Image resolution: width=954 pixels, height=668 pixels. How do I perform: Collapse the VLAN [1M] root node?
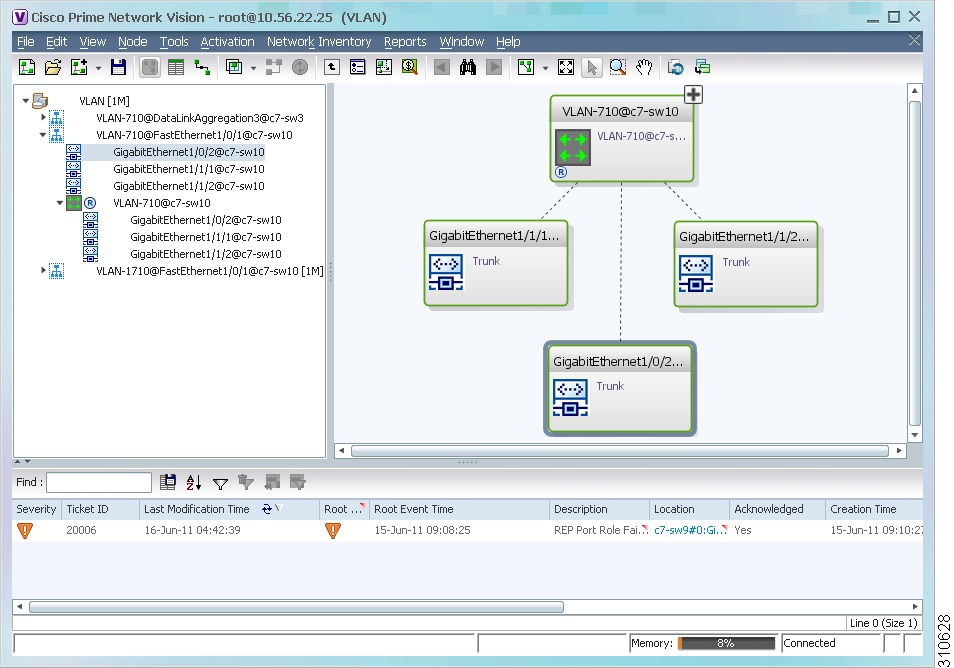click(x=26, y=100)
